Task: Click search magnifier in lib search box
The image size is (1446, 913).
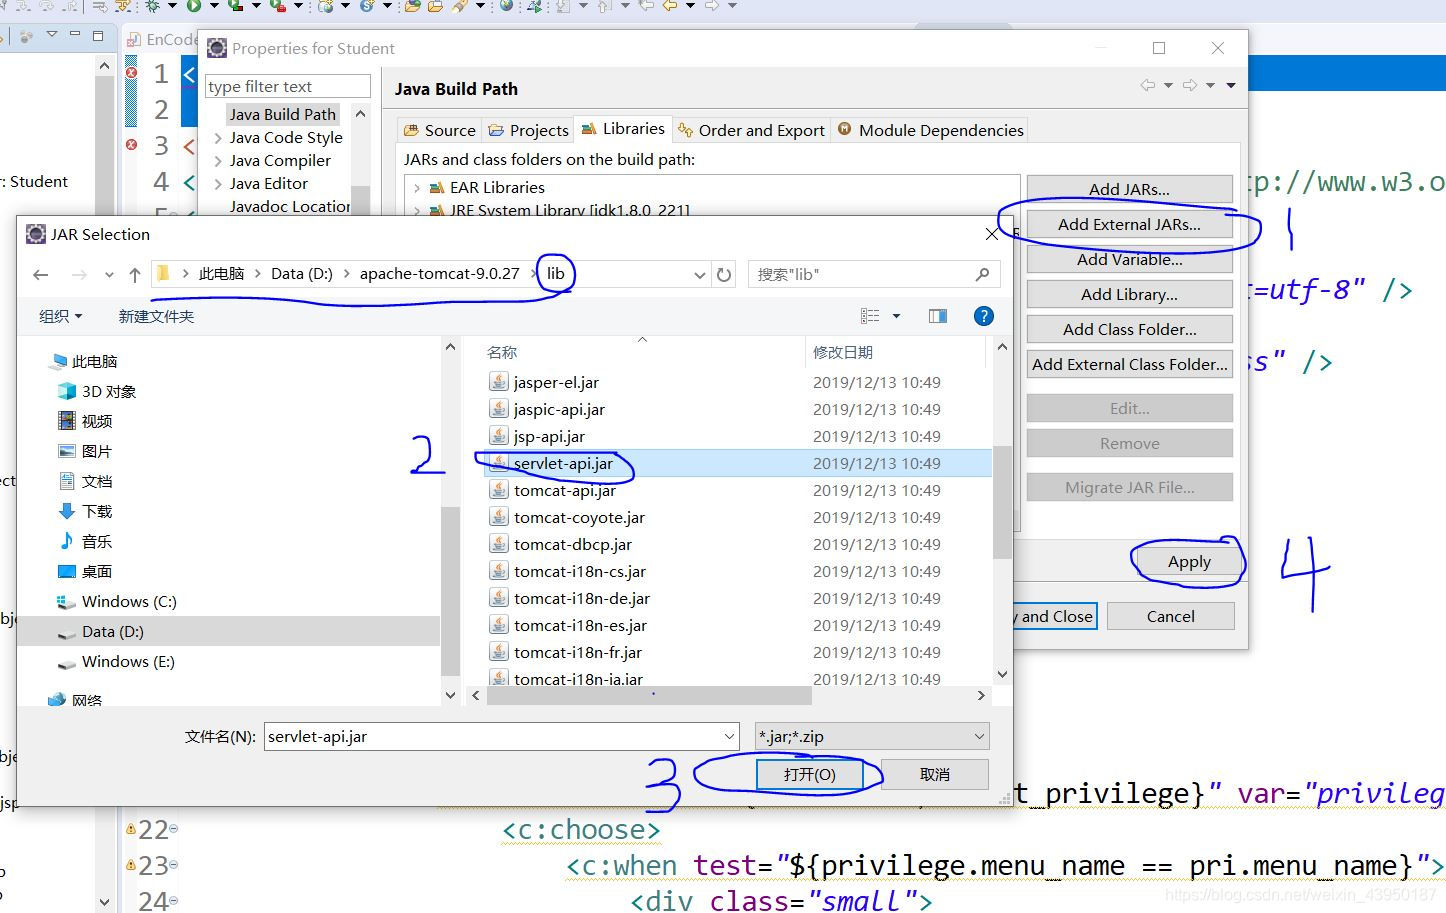Action: pos(982,274)
